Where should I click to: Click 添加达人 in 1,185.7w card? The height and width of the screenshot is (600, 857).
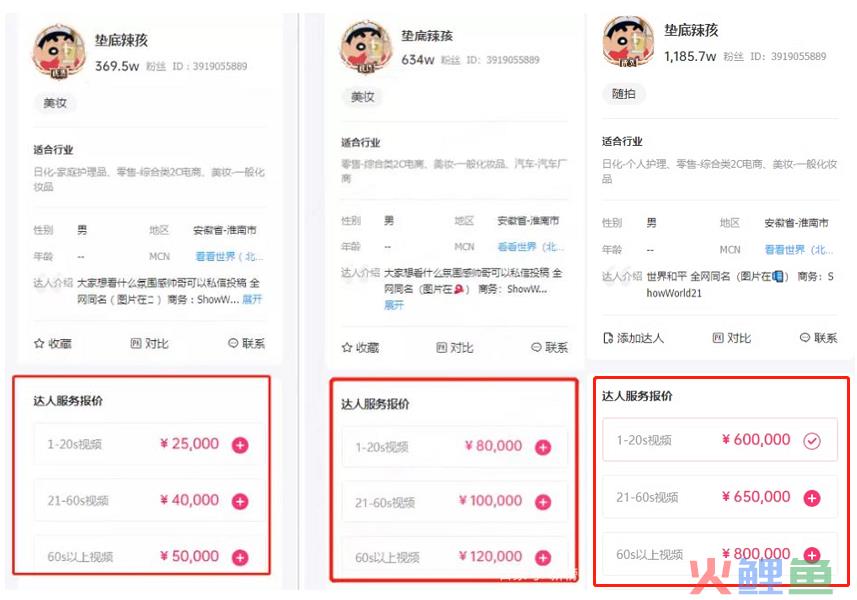coord(633,338)
